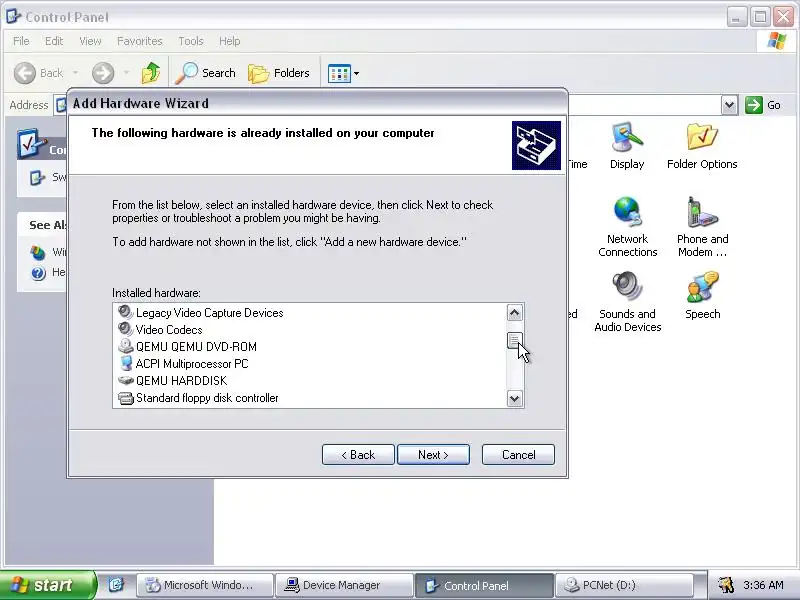Cancel the Add Hardware Wizard
Image resolution: width=800 pixels, height=600 pixels.
click(x=518, y=455)
